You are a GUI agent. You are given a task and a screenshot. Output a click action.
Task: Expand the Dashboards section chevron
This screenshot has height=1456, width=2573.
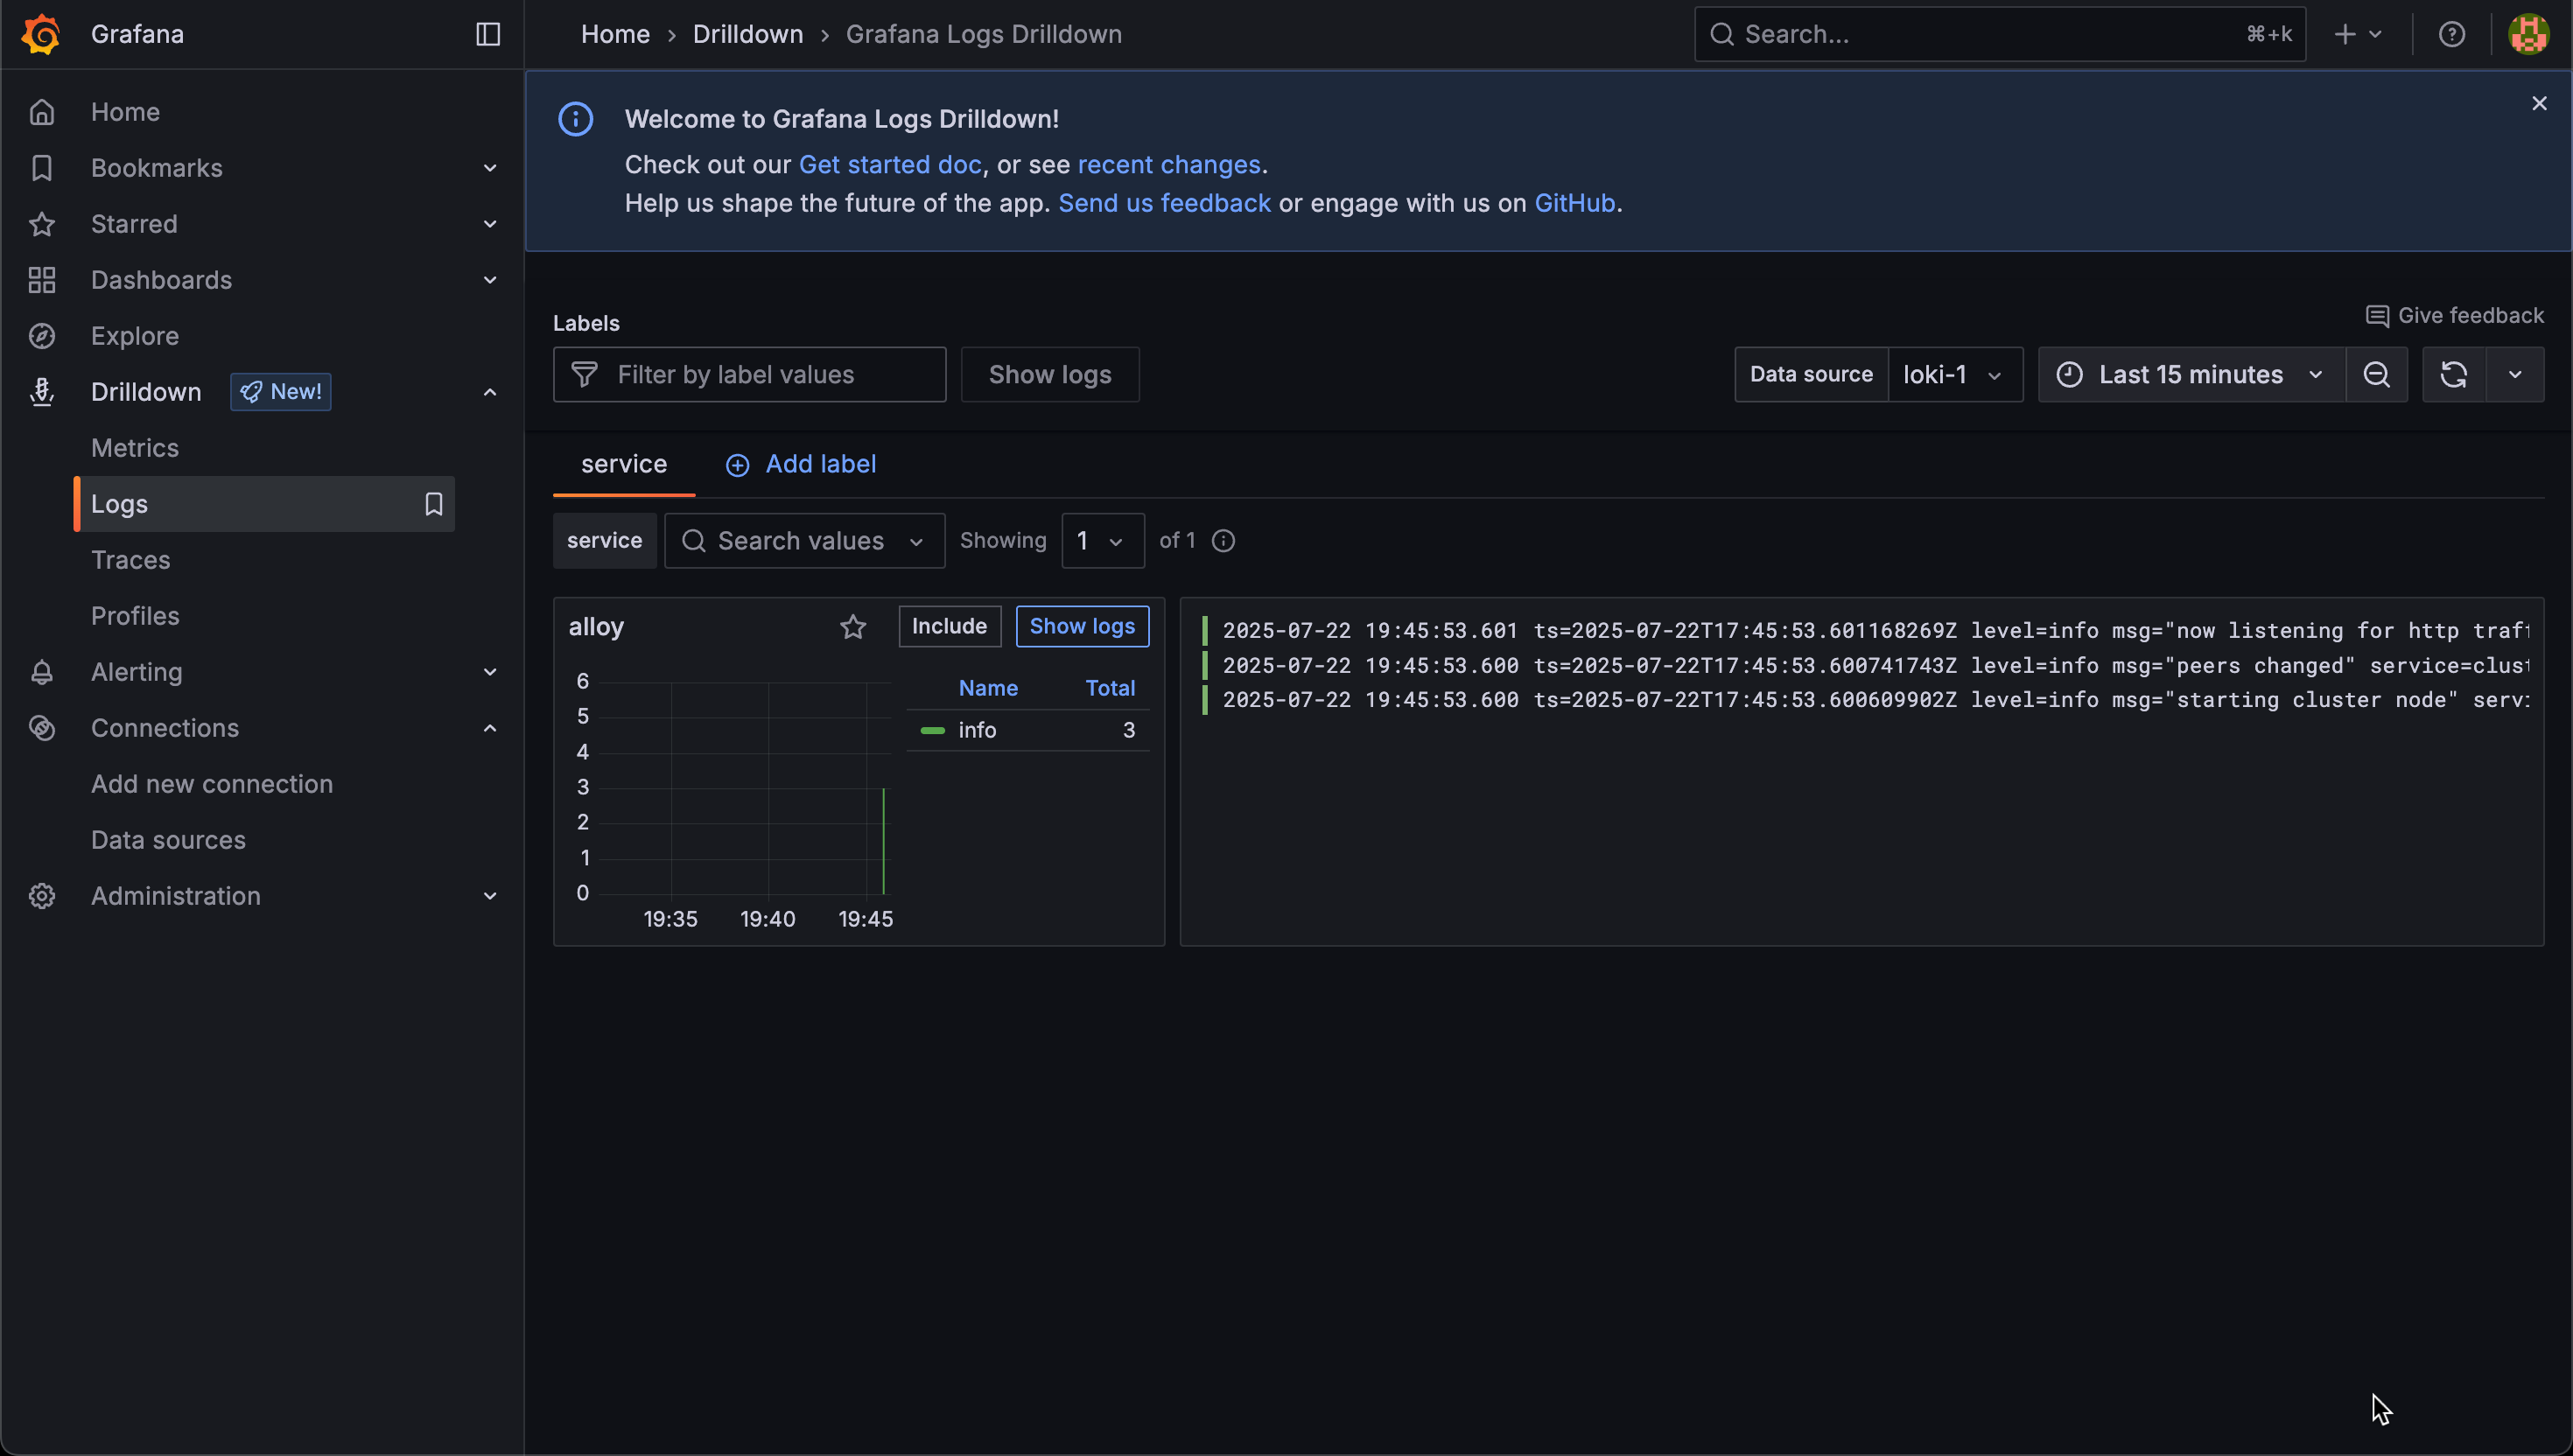[490, 280]
